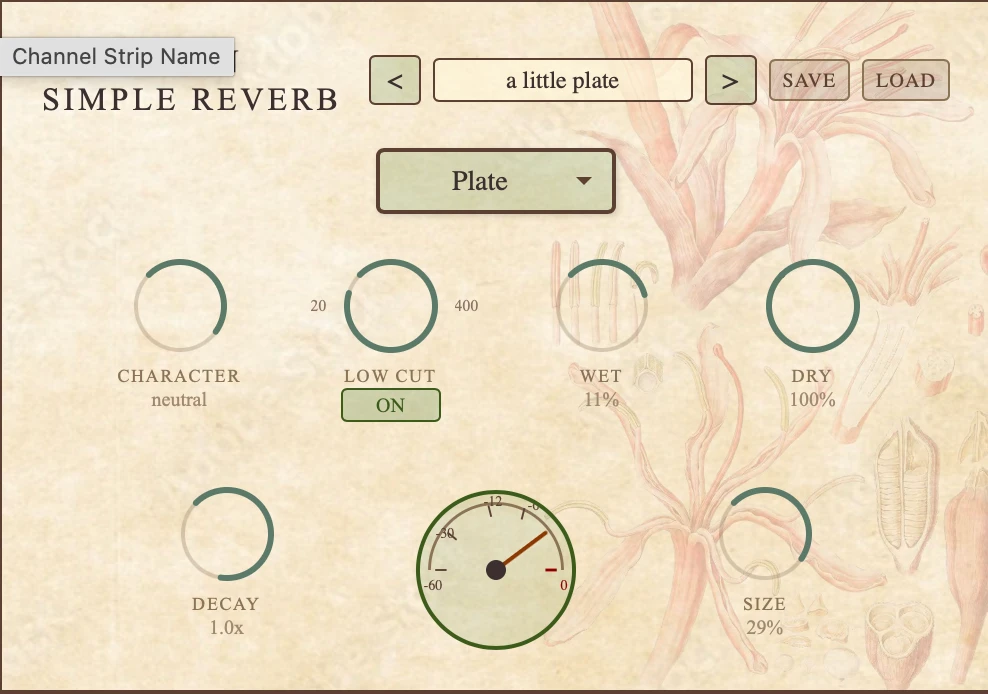Click the Character knob
The width and height of the screenshot is (988, 694).
180,306
